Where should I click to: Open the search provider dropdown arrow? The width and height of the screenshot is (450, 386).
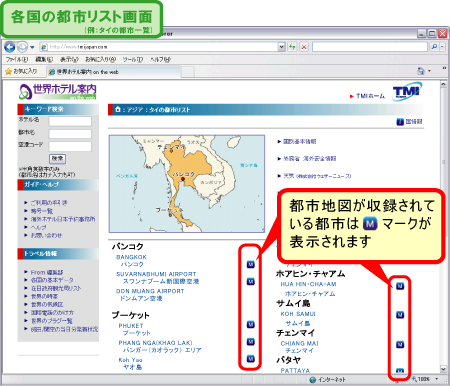(442, 47)
